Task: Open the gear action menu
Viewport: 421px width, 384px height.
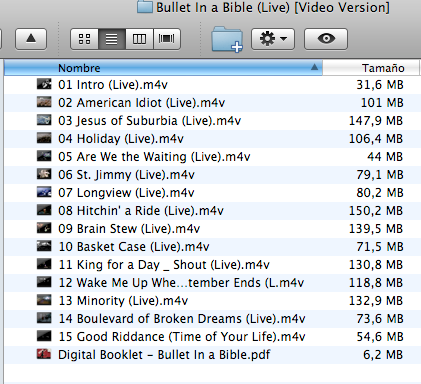Action: tap(273, 39)
